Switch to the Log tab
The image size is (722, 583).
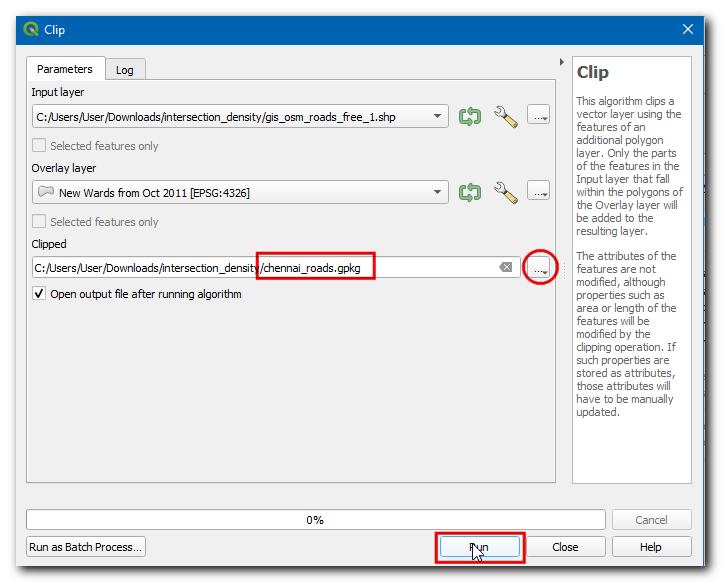tap(125, 70)
